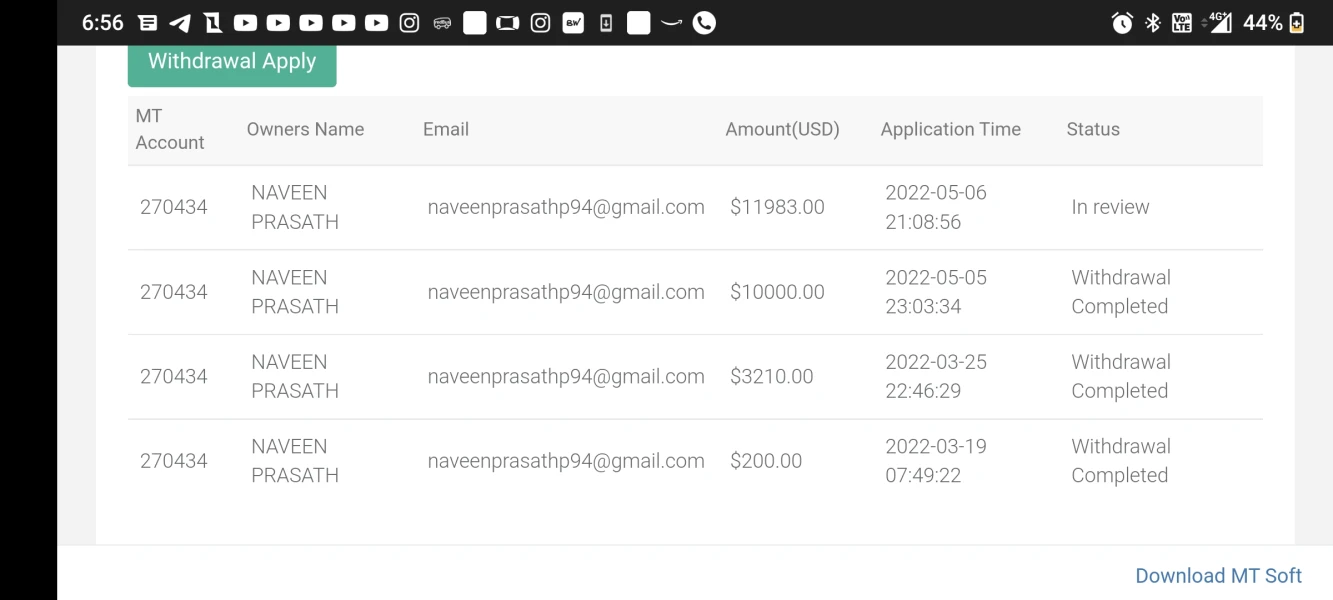The width and height of the screenshot is (1333, 600).
Task: Tap the BW app notification icon
Action: pos(573,23)
